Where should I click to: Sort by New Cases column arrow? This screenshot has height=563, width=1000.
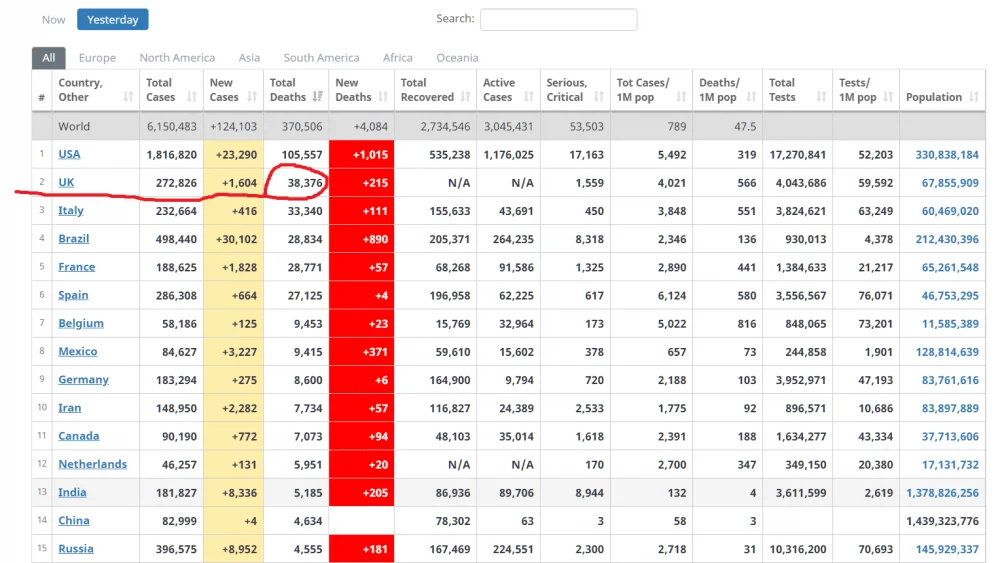[x=252, y=97]
